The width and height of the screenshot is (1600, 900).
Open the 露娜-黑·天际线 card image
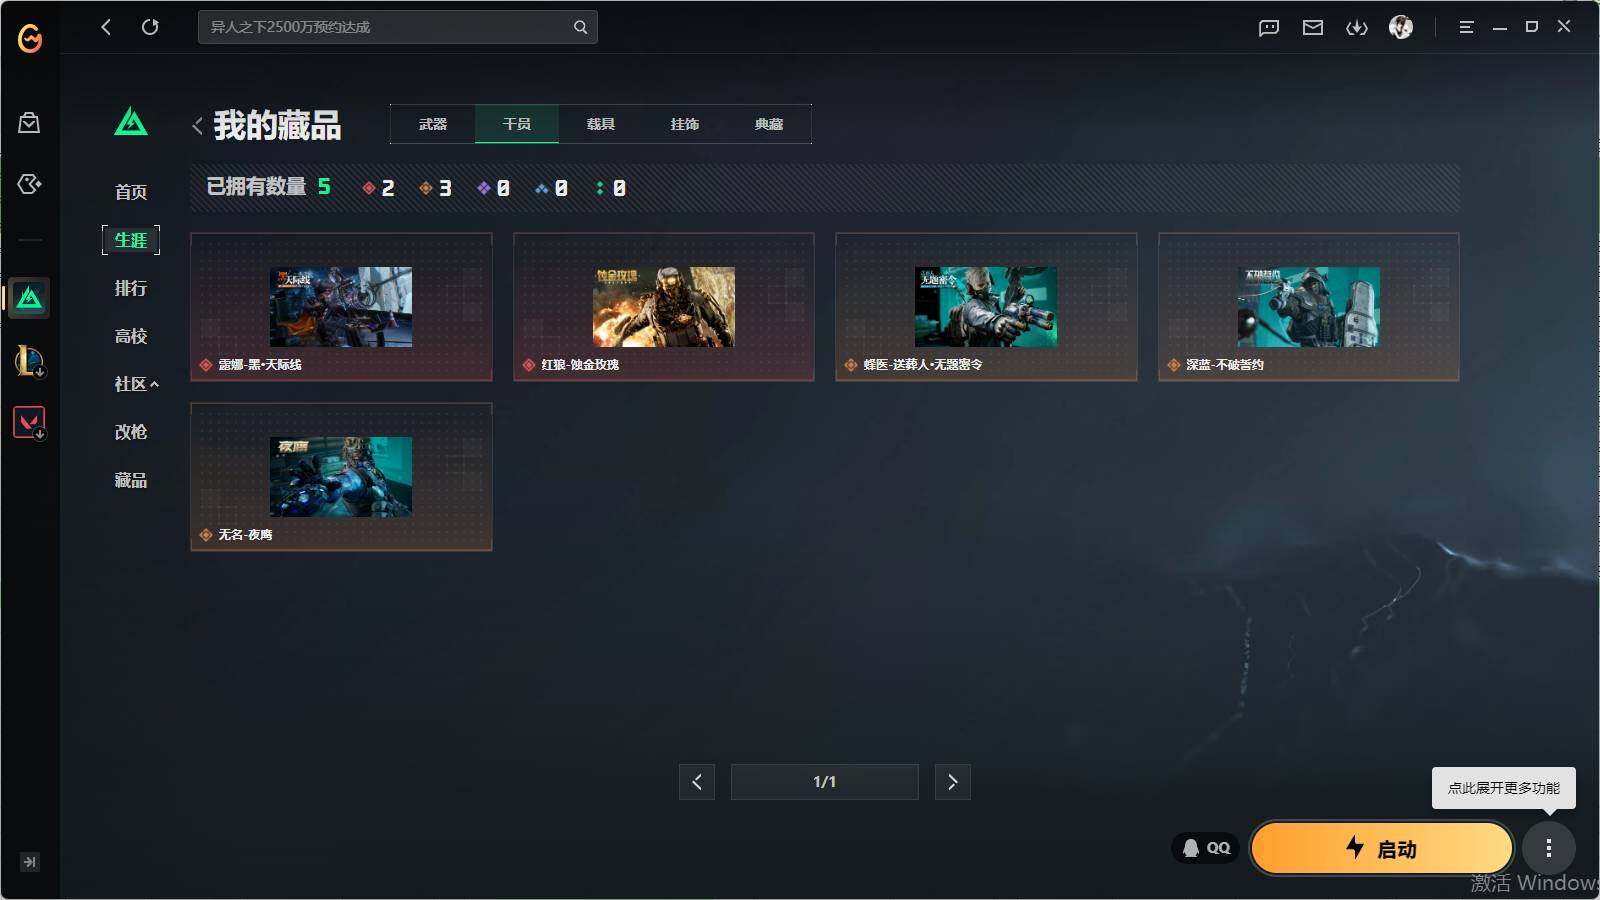point(341,307)
